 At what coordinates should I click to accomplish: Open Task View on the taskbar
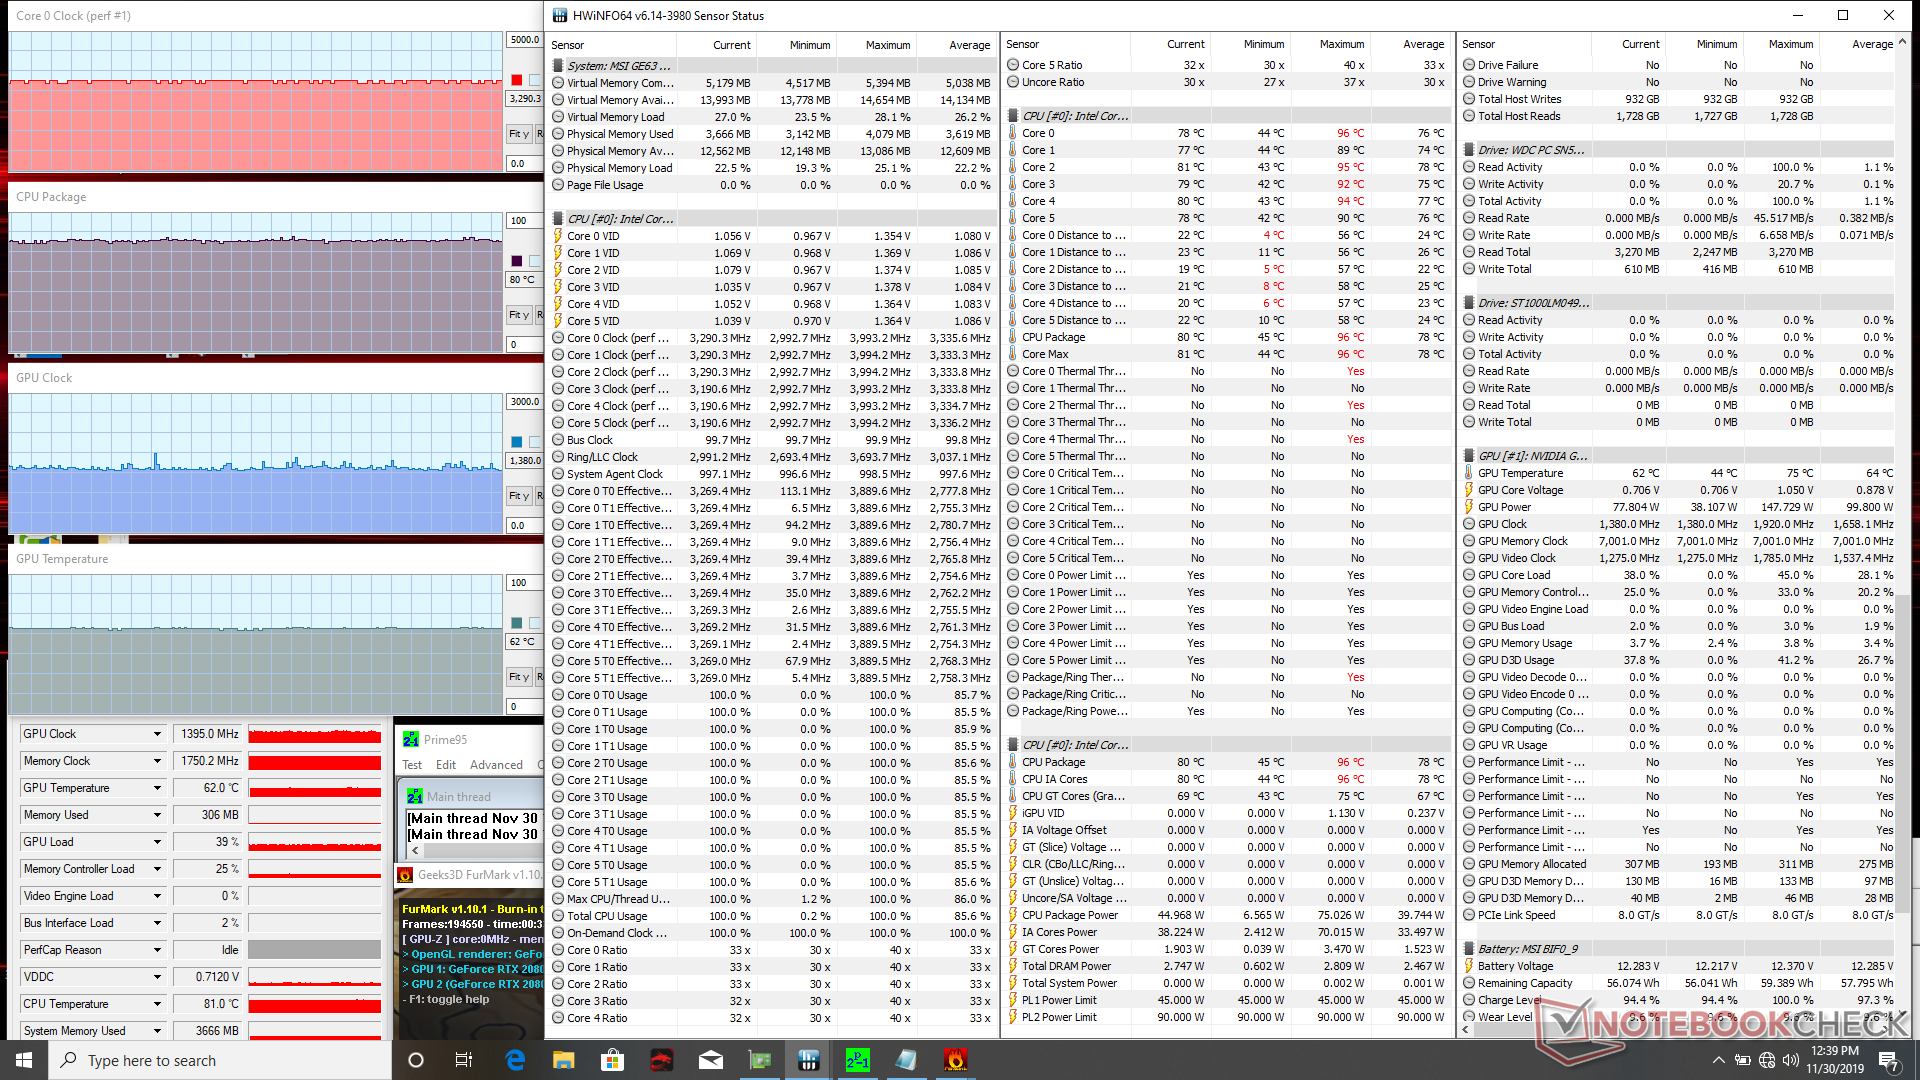[x=464, y=1060]
